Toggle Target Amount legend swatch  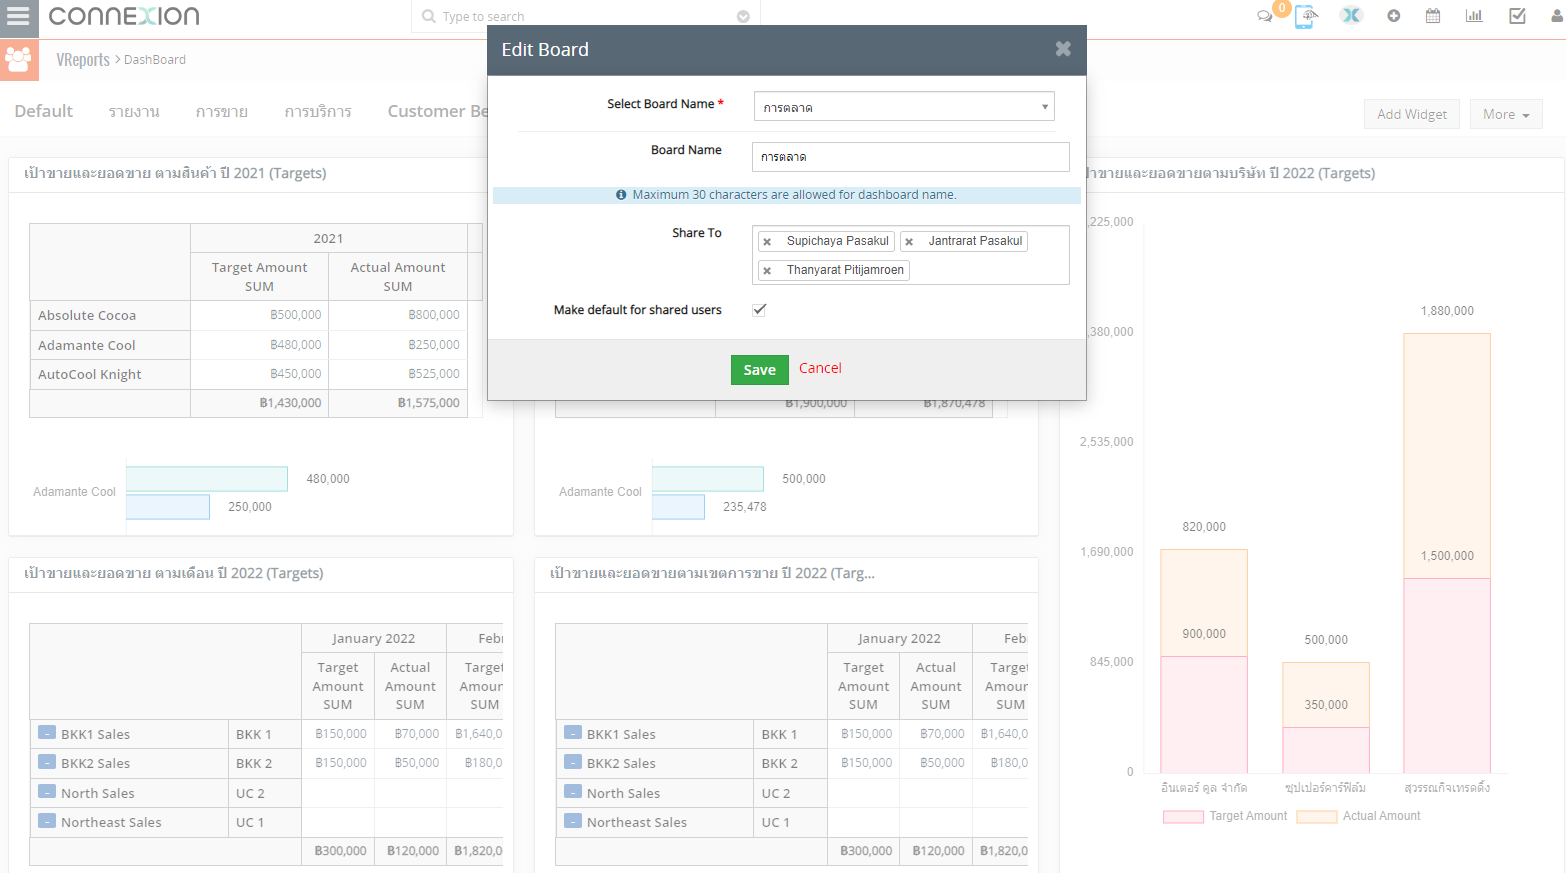coord(1183,817)
